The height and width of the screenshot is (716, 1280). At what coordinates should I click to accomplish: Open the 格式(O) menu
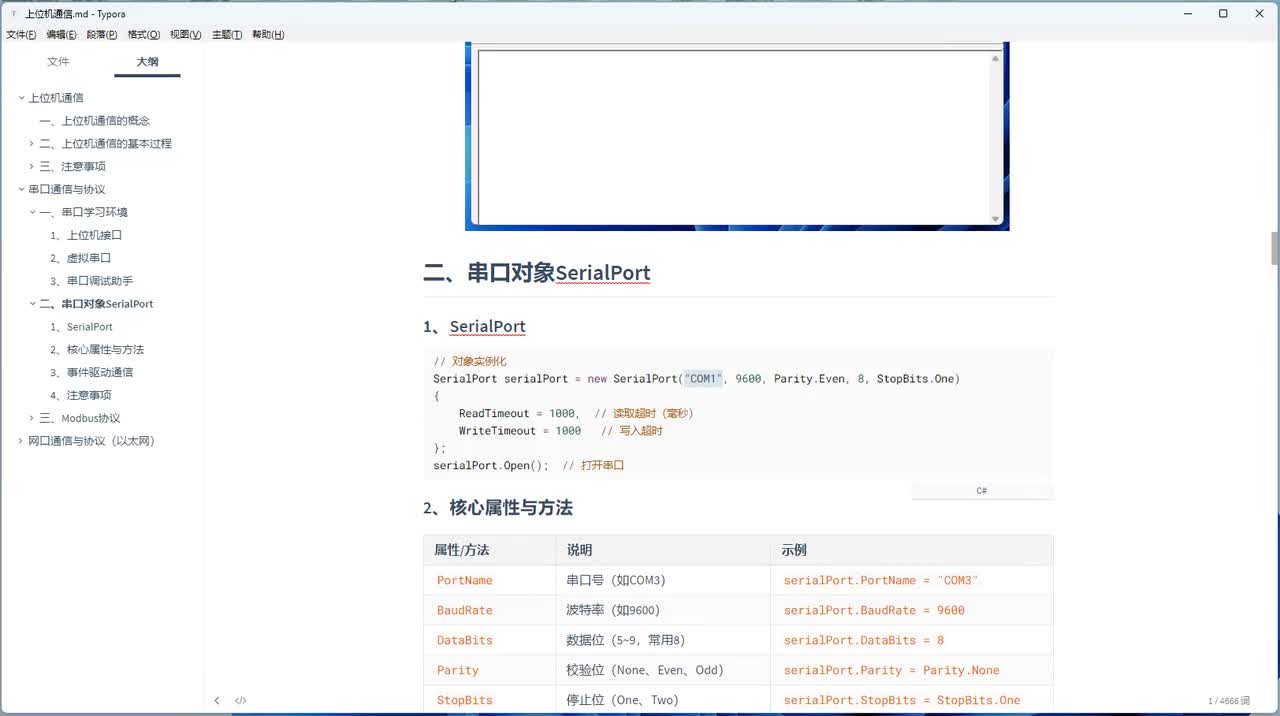point(144,34)
